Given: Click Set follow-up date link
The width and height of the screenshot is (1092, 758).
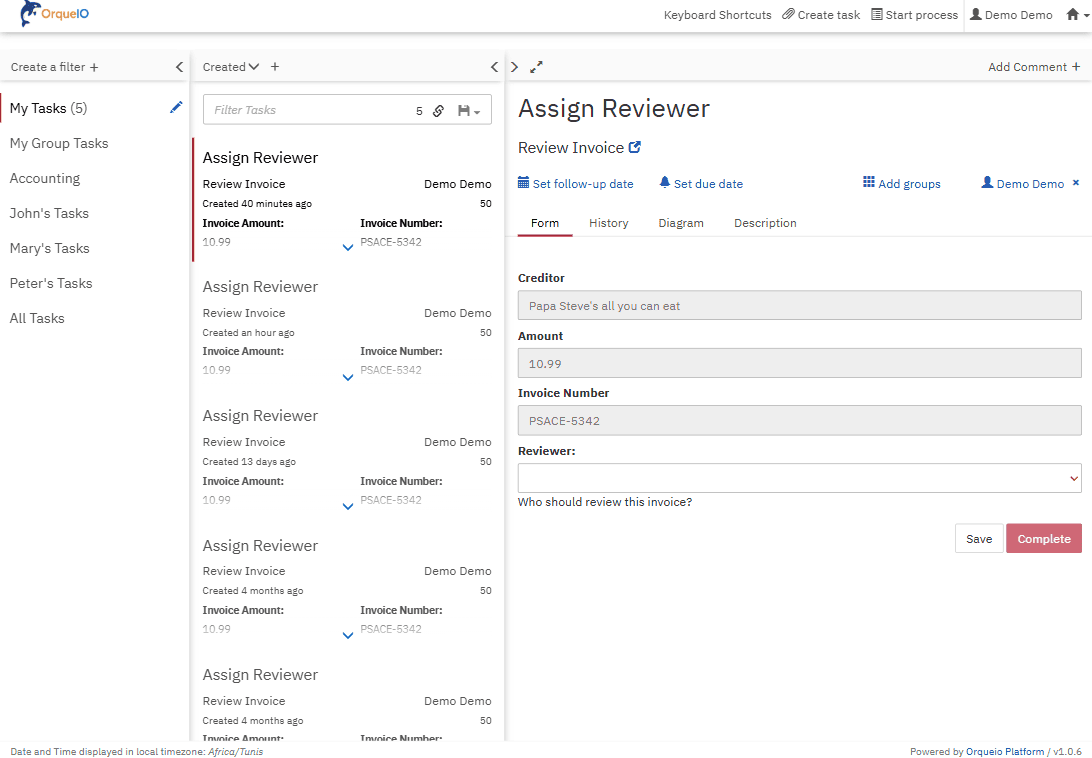Looking at the screenshot, I should (x=583, y=184).
